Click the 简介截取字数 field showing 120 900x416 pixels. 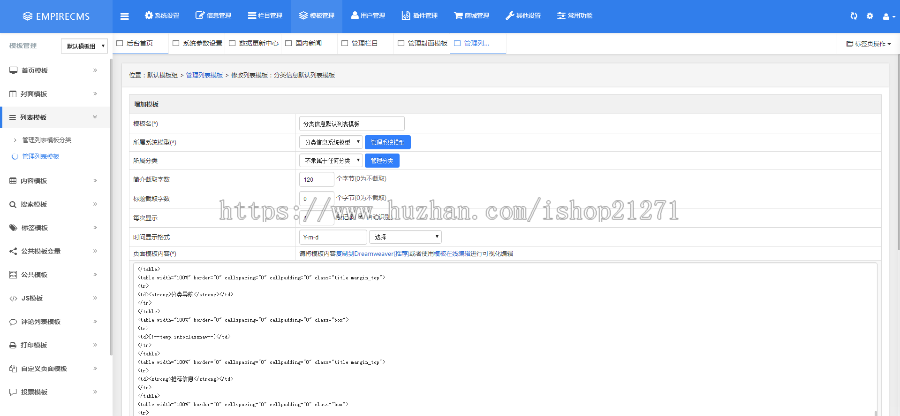[317, 180]
